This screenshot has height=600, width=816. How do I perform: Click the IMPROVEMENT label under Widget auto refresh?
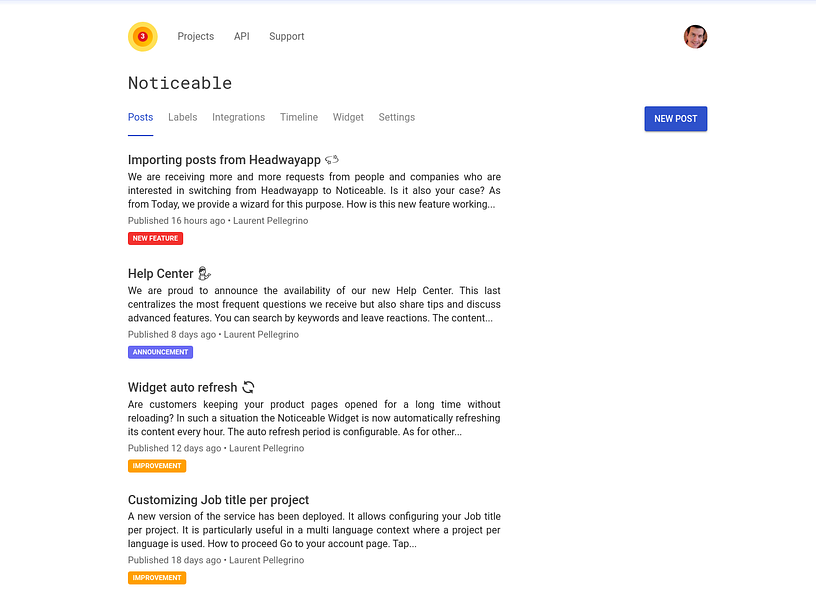pyautogui.click(x=157, y=466)
